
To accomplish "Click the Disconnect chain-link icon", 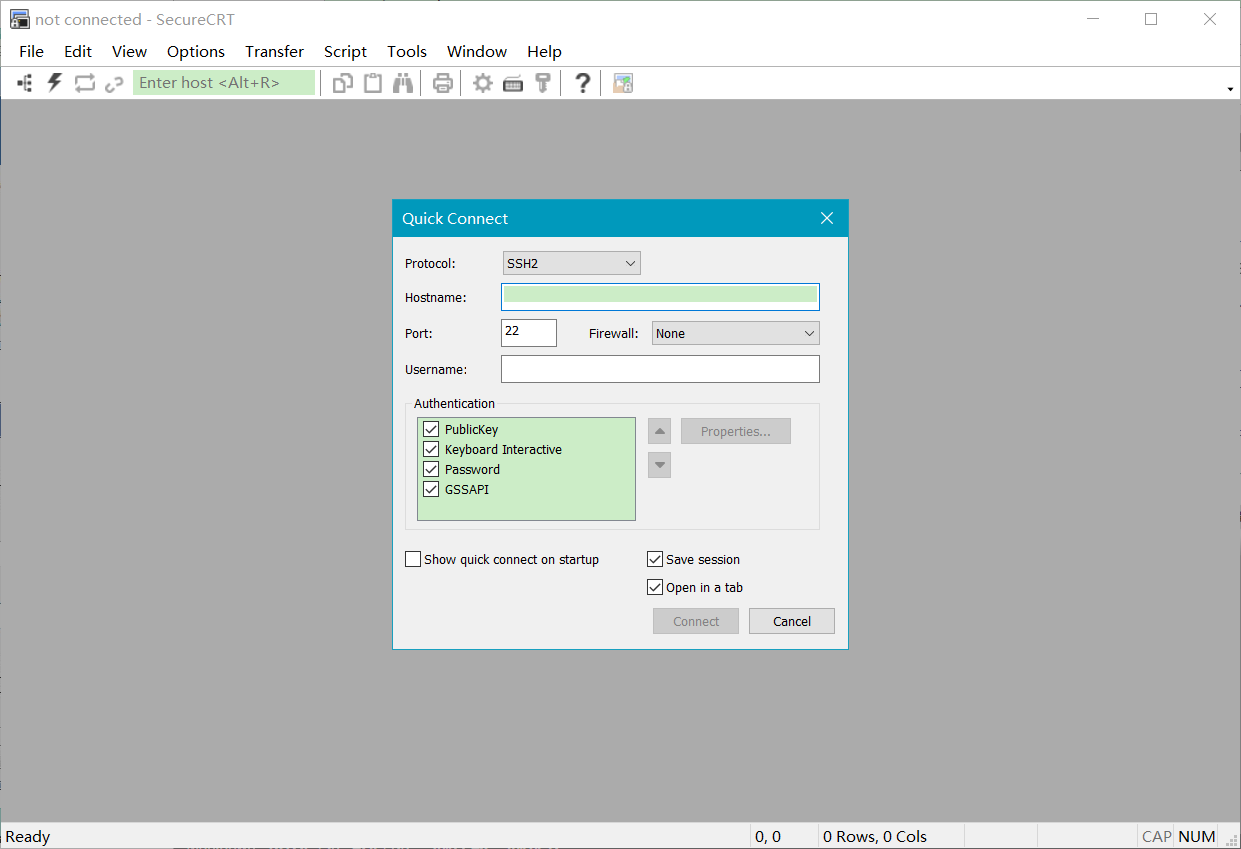I will [114, 83].
